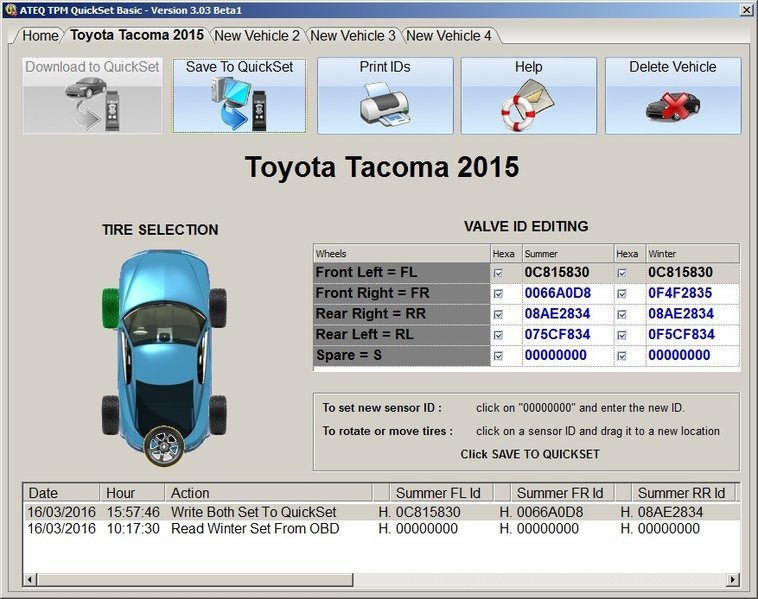The height and width of the screenshot is (599, 758).
Task: Edit Summer ID 075CF834 for Rear Left
Action: [x=567, y=335]
